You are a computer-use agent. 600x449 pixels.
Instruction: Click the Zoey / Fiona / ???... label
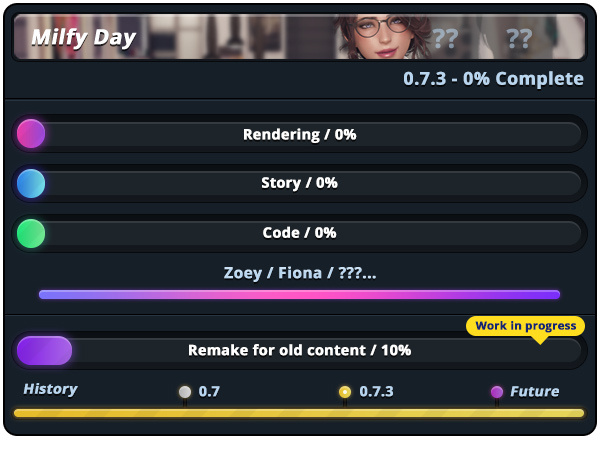[300, 273]
